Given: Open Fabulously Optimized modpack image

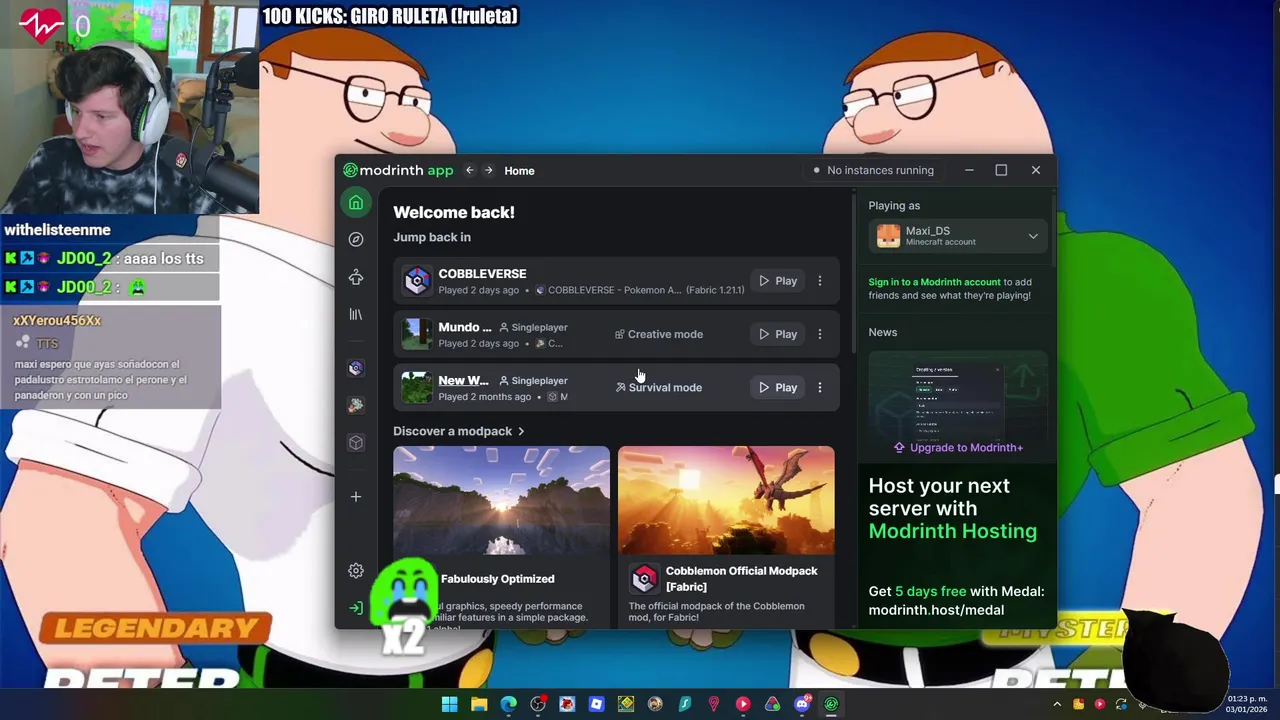Looking at the screenshot, I should pos(501,500).
